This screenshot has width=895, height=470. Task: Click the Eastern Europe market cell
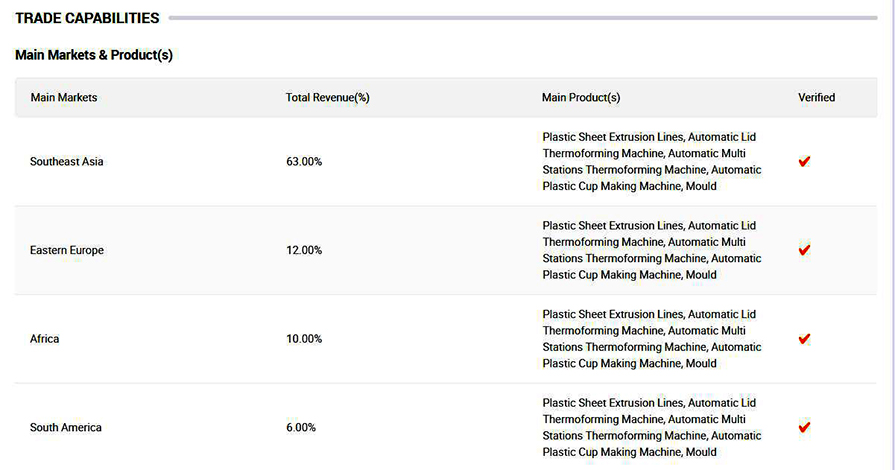tap(67, 250)
